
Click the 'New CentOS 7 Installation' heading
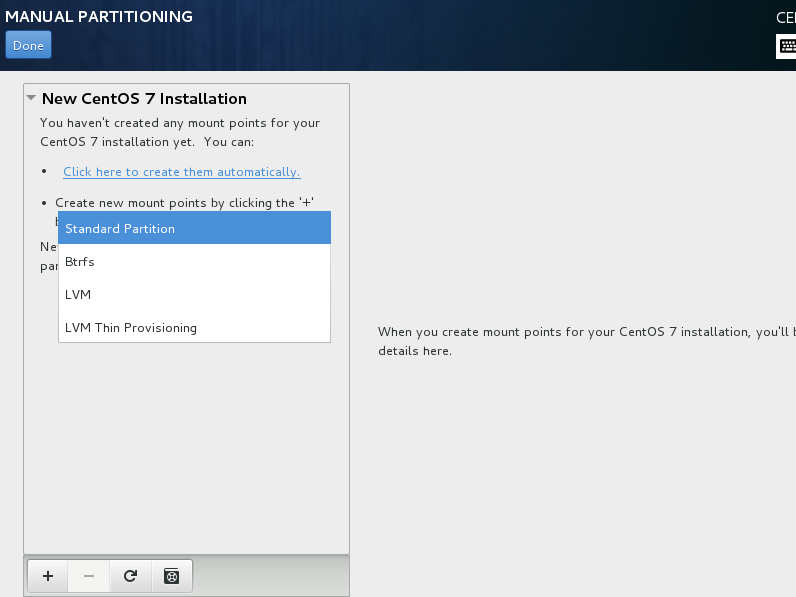pos(144,98)
